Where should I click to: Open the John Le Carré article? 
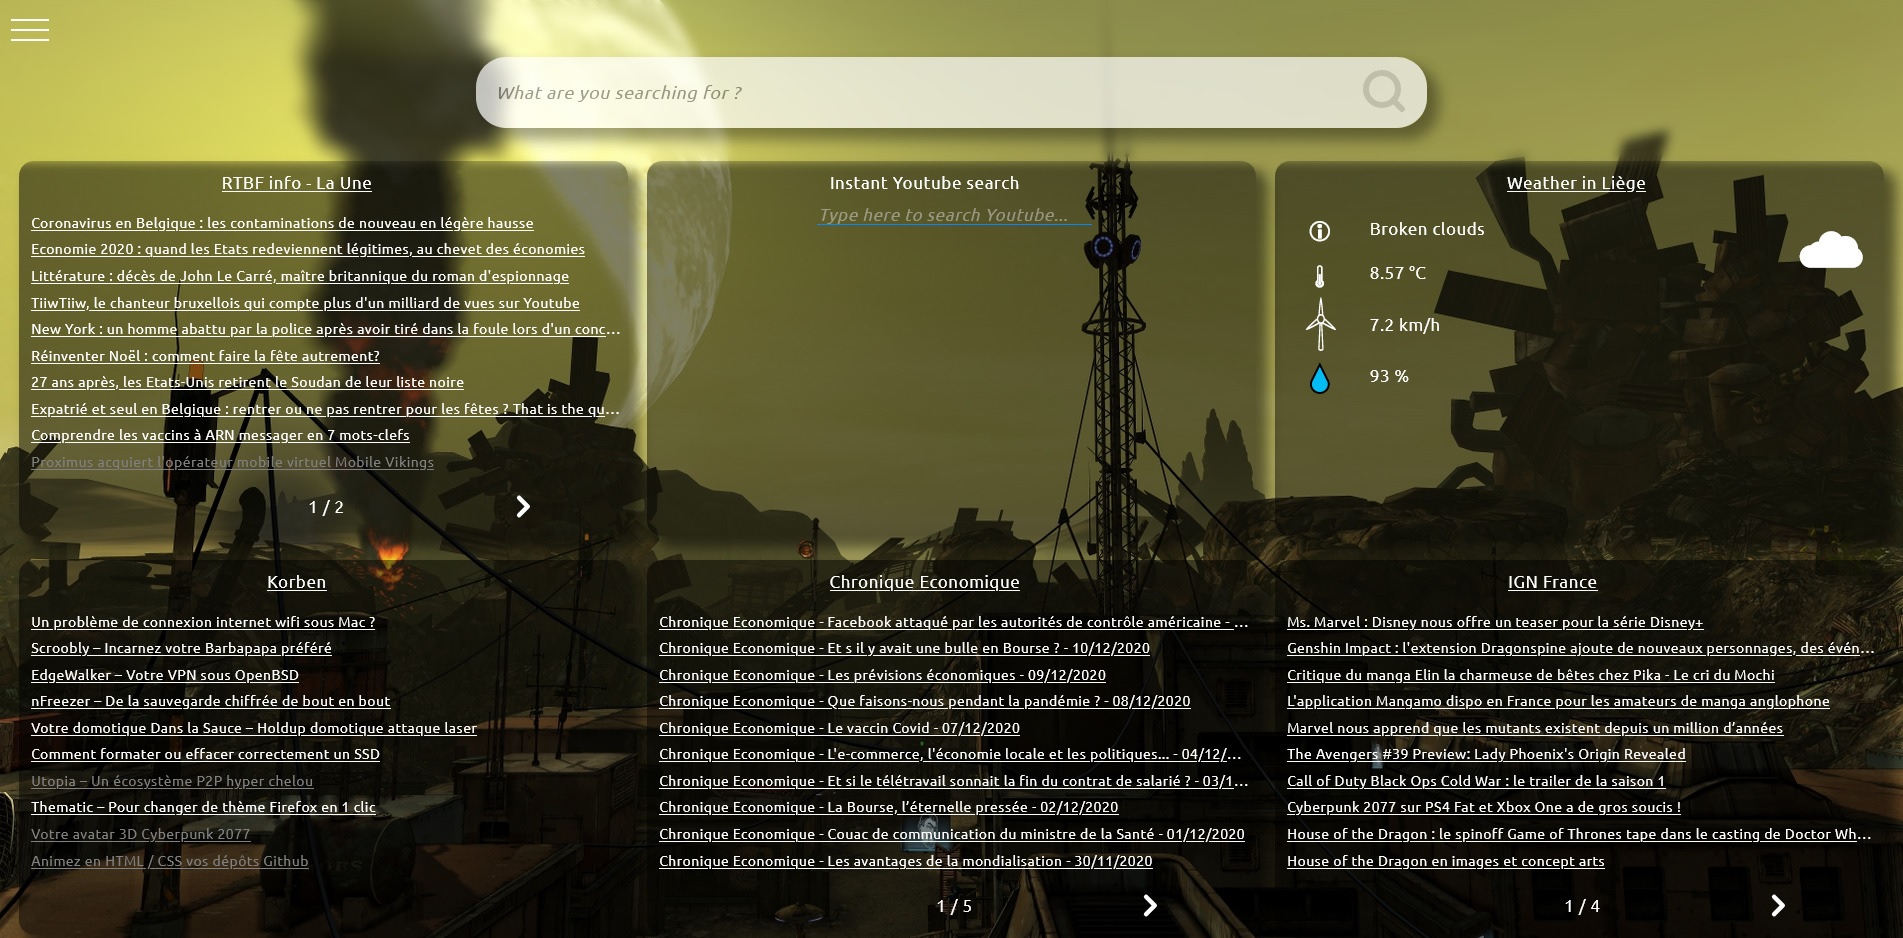300,276
